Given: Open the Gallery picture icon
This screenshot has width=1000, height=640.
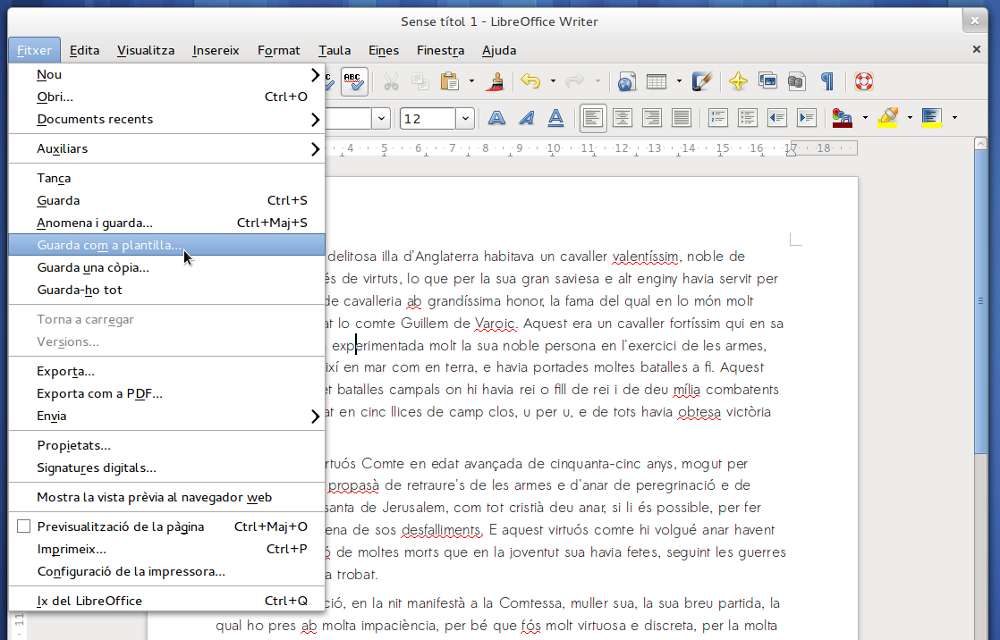Looking at the screenshot, I should 768,82.
